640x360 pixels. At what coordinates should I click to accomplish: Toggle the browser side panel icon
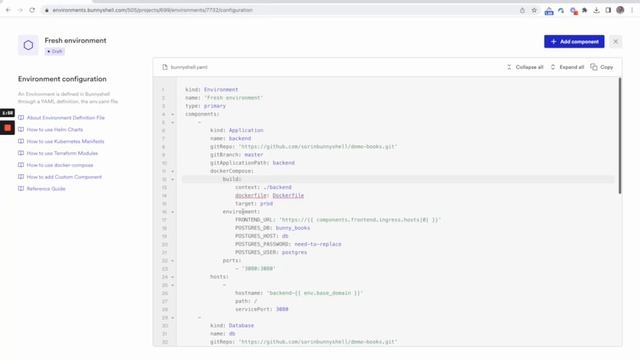click(x=608, y=10)
